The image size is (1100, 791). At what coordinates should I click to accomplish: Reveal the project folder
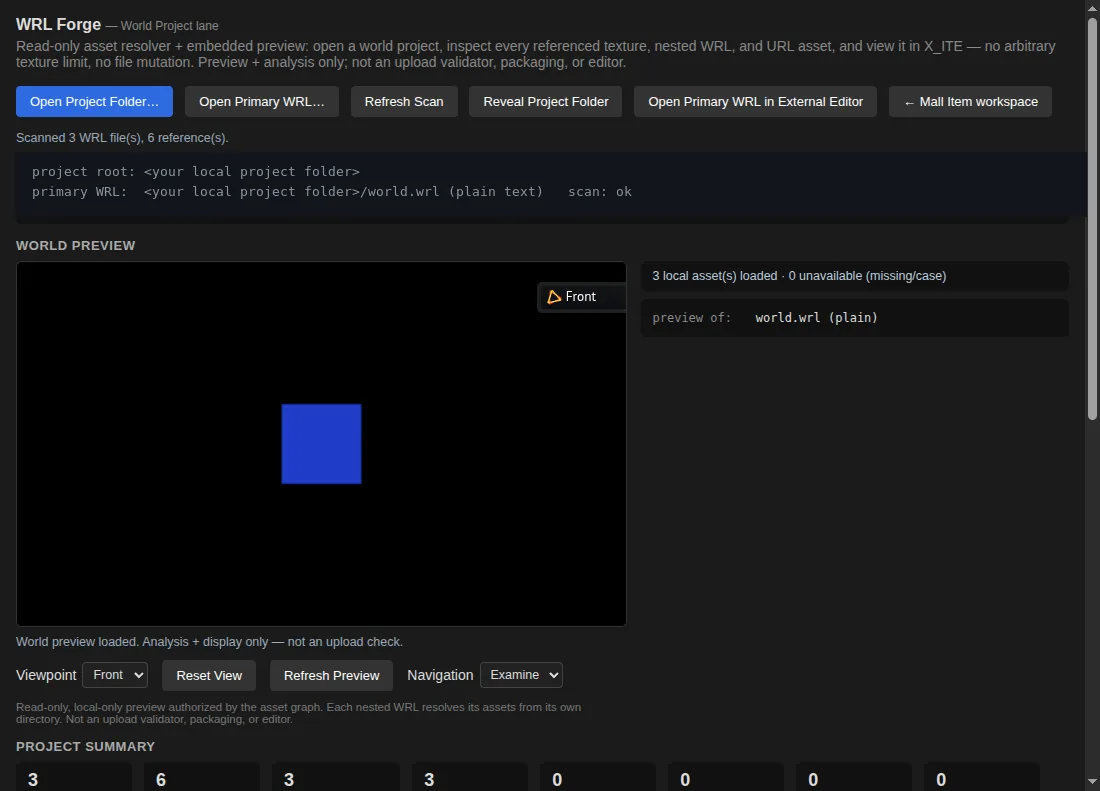point(546,102)
